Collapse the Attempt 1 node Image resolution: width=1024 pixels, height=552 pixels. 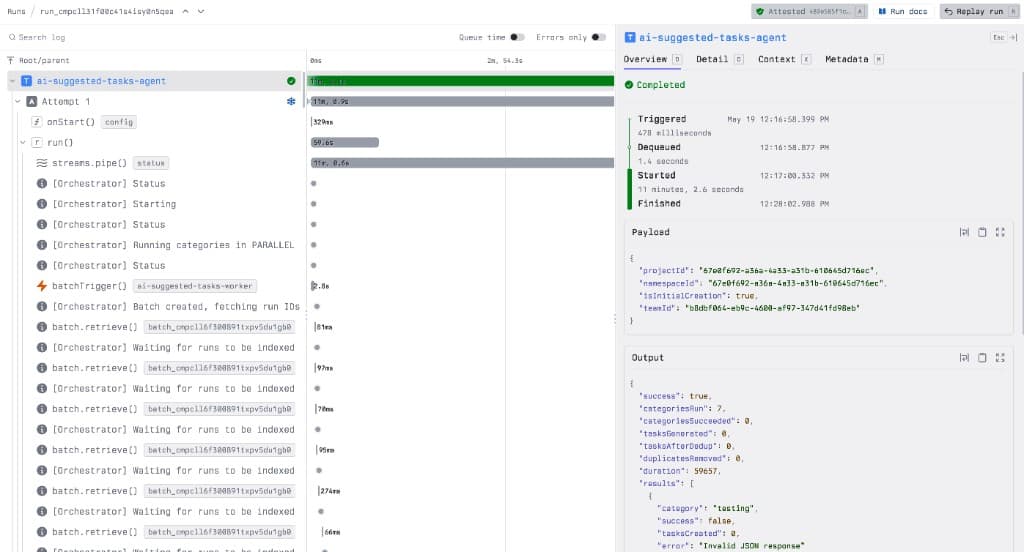(x=18, y=101)
